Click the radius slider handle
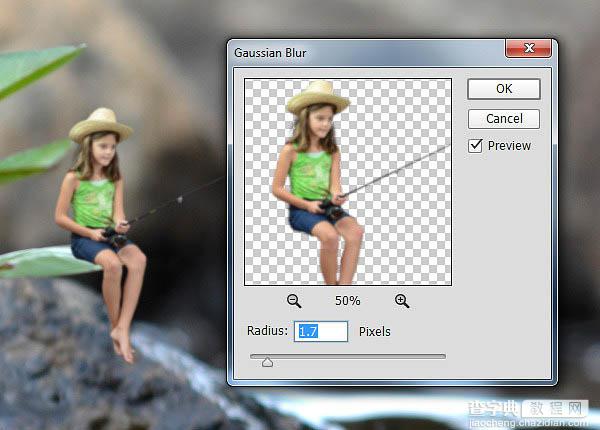 coord(267,362)
